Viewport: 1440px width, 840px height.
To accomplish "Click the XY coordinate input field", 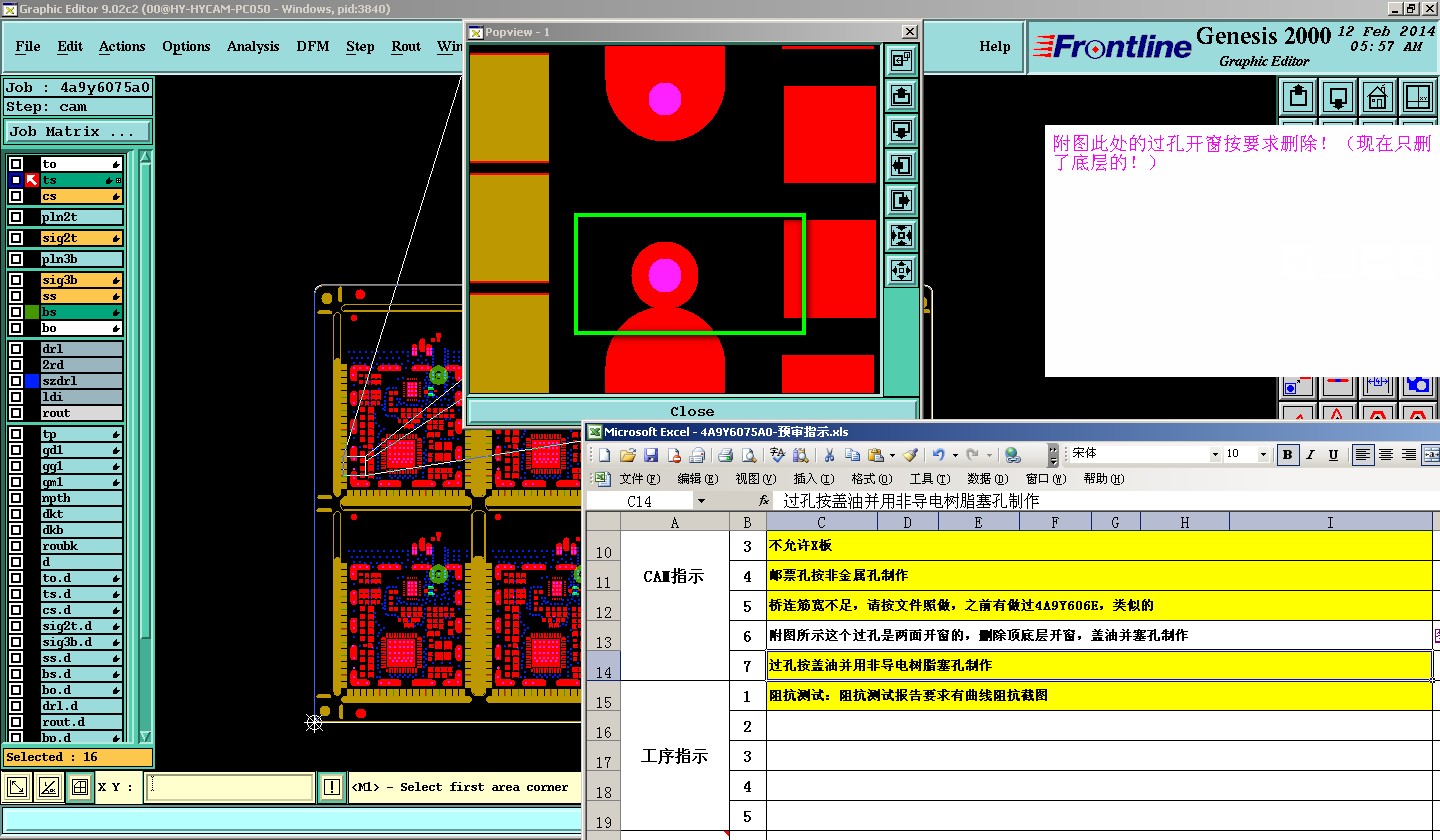I will point(230,787).
